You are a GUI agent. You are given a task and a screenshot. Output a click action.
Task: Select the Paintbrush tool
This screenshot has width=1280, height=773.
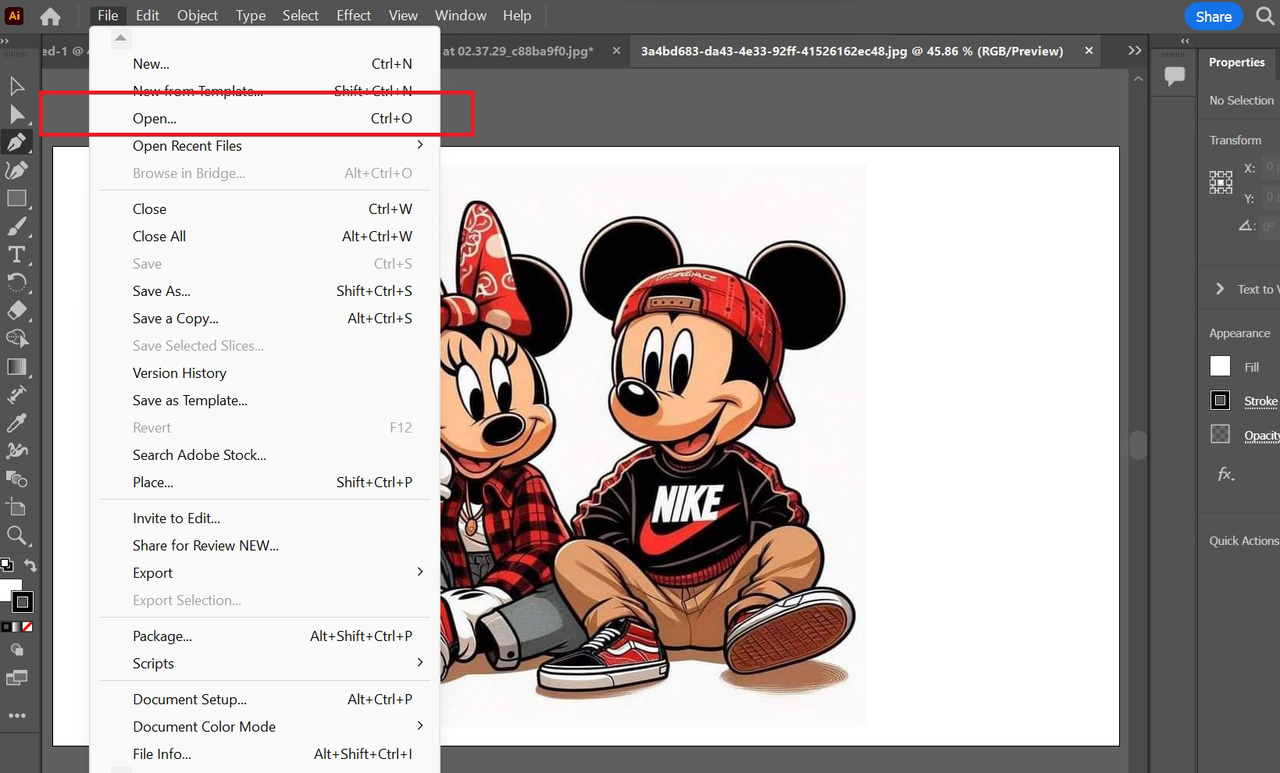tap(16, 226)
